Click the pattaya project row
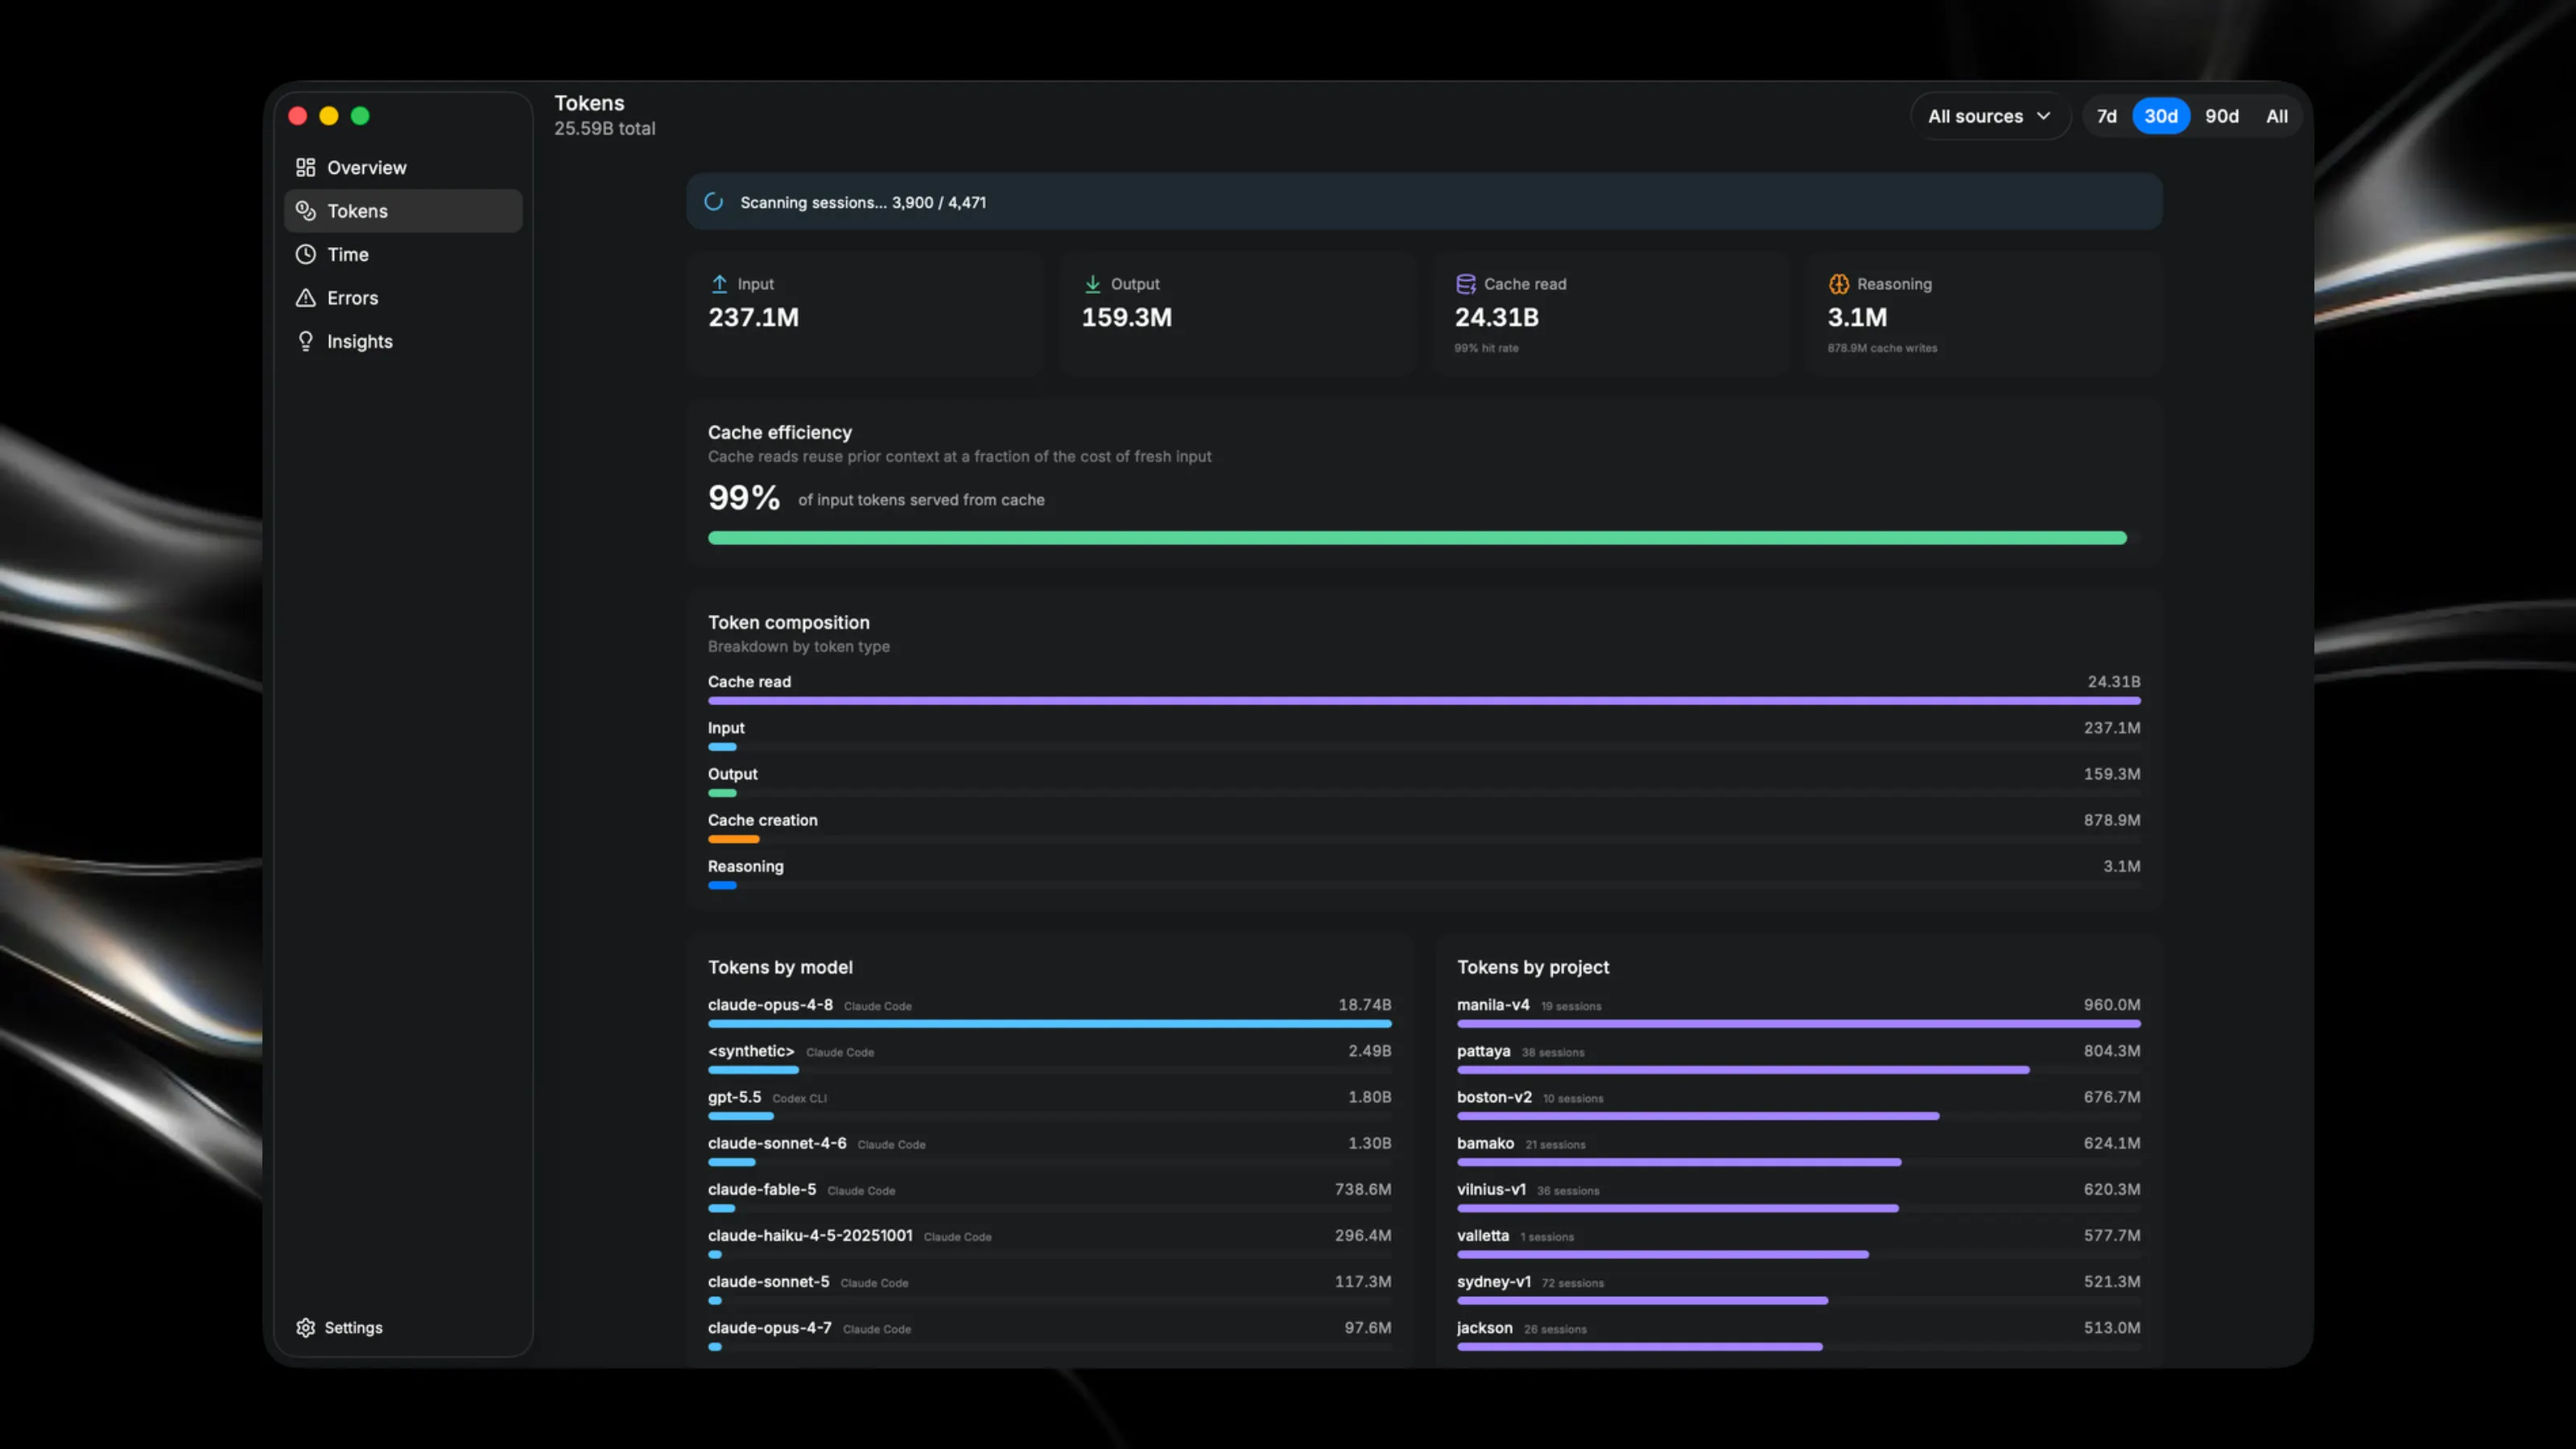The height and width of the screenshot is (1449, 2576). 1798,1058
